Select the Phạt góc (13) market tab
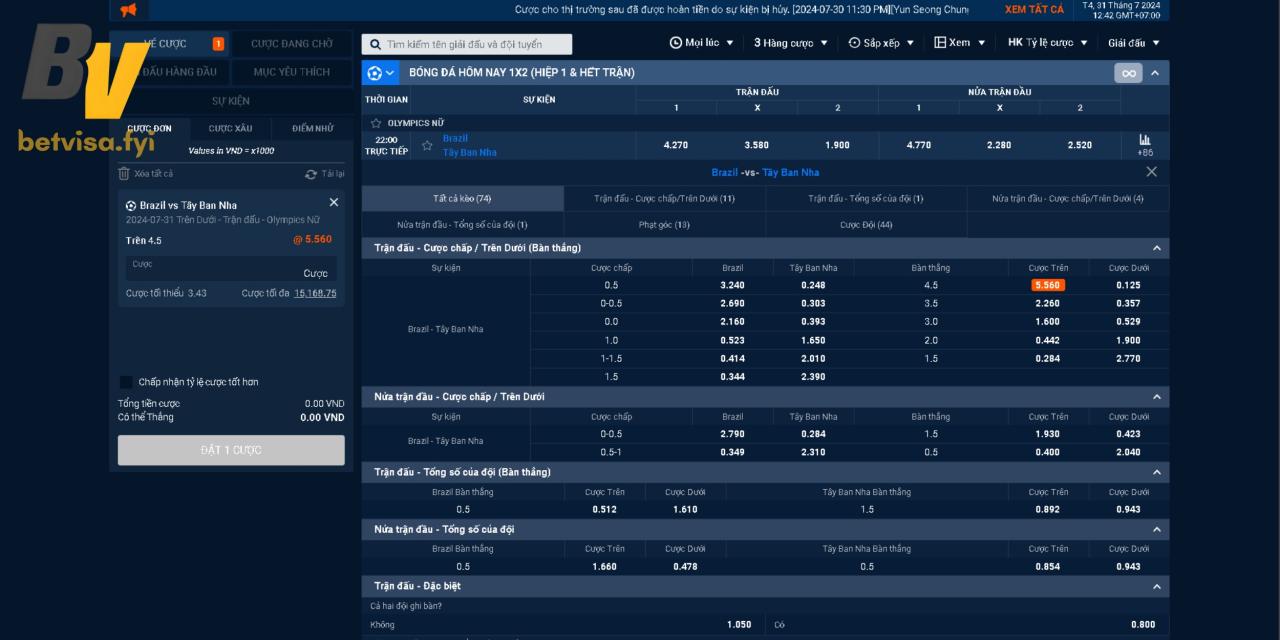Screen dimensions: 1280x640 [x=665, y=225]
